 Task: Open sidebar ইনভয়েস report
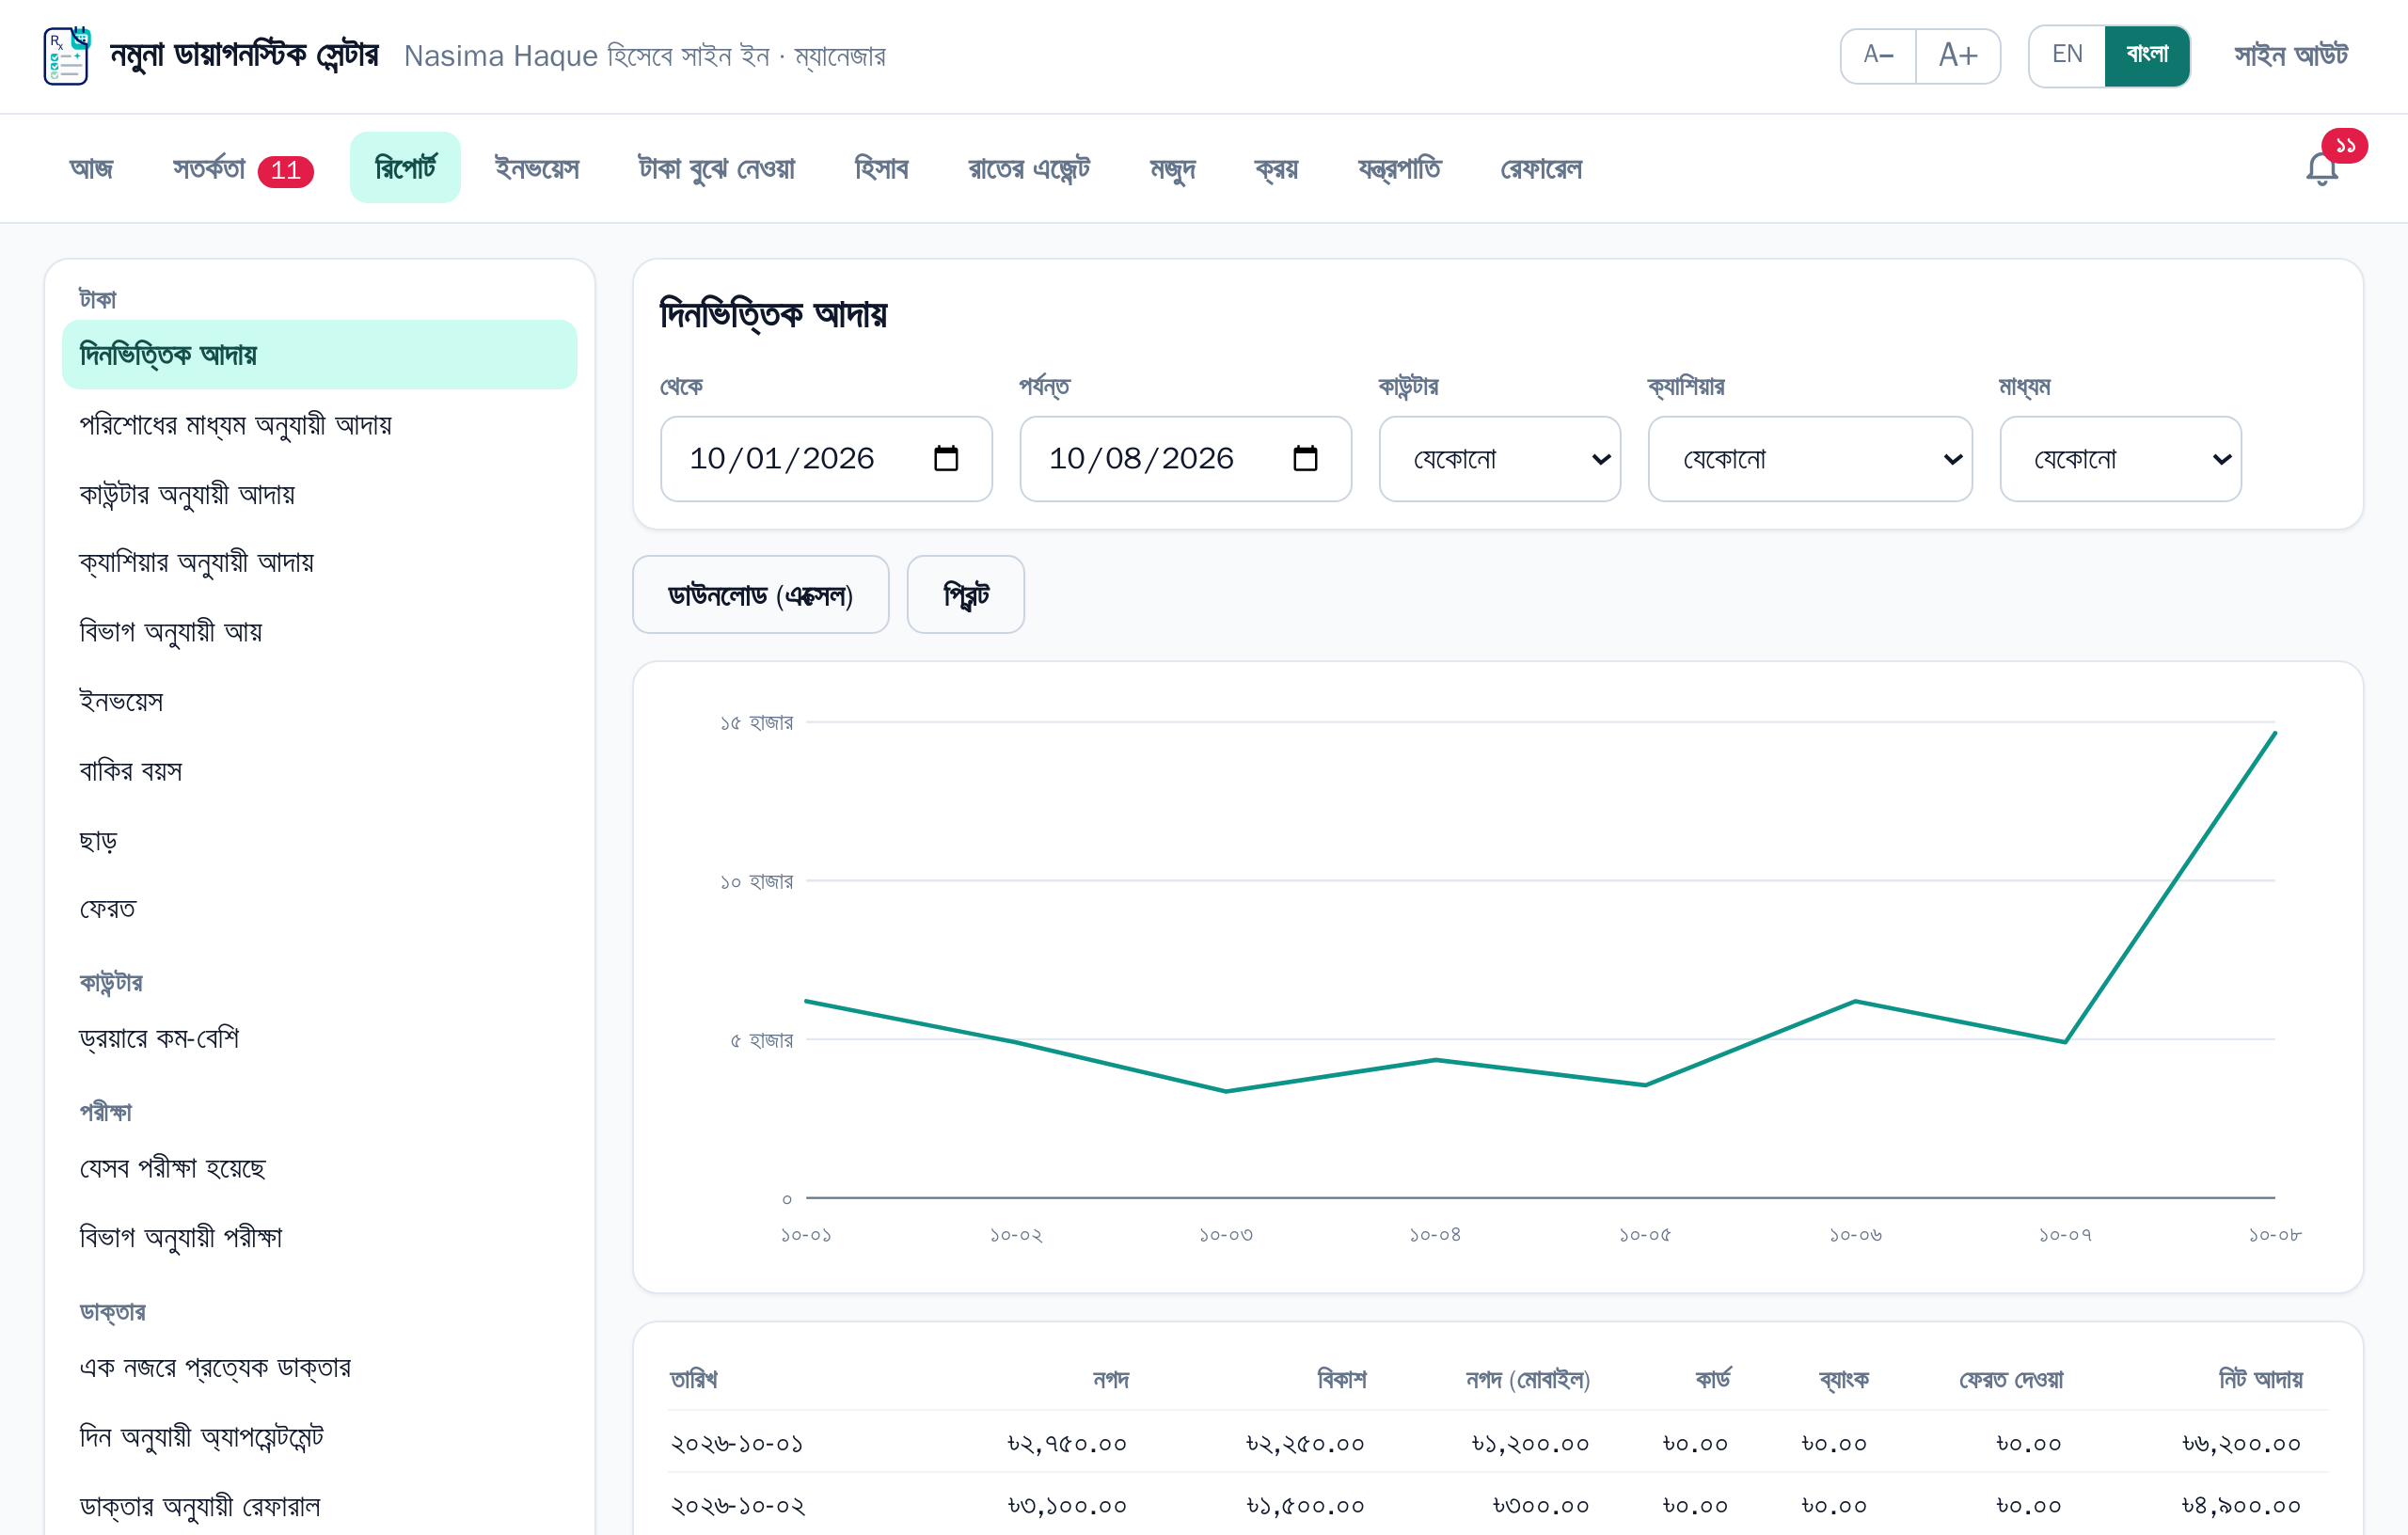coord(319,701)
